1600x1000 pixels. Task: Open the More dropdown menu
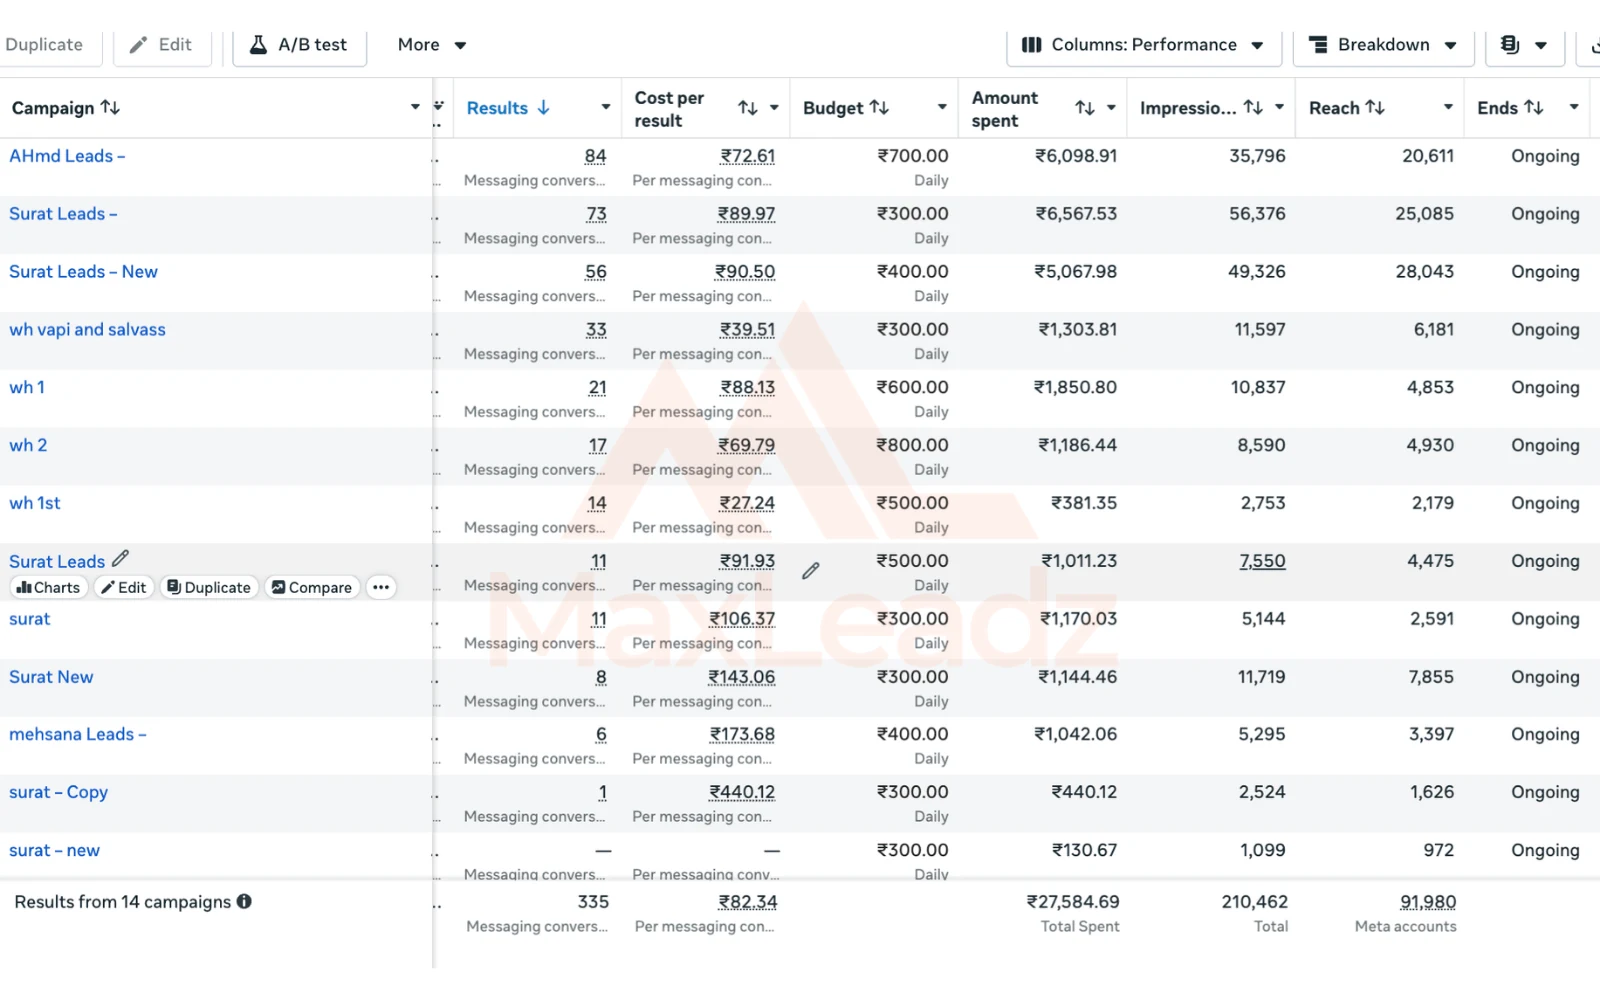432,45
